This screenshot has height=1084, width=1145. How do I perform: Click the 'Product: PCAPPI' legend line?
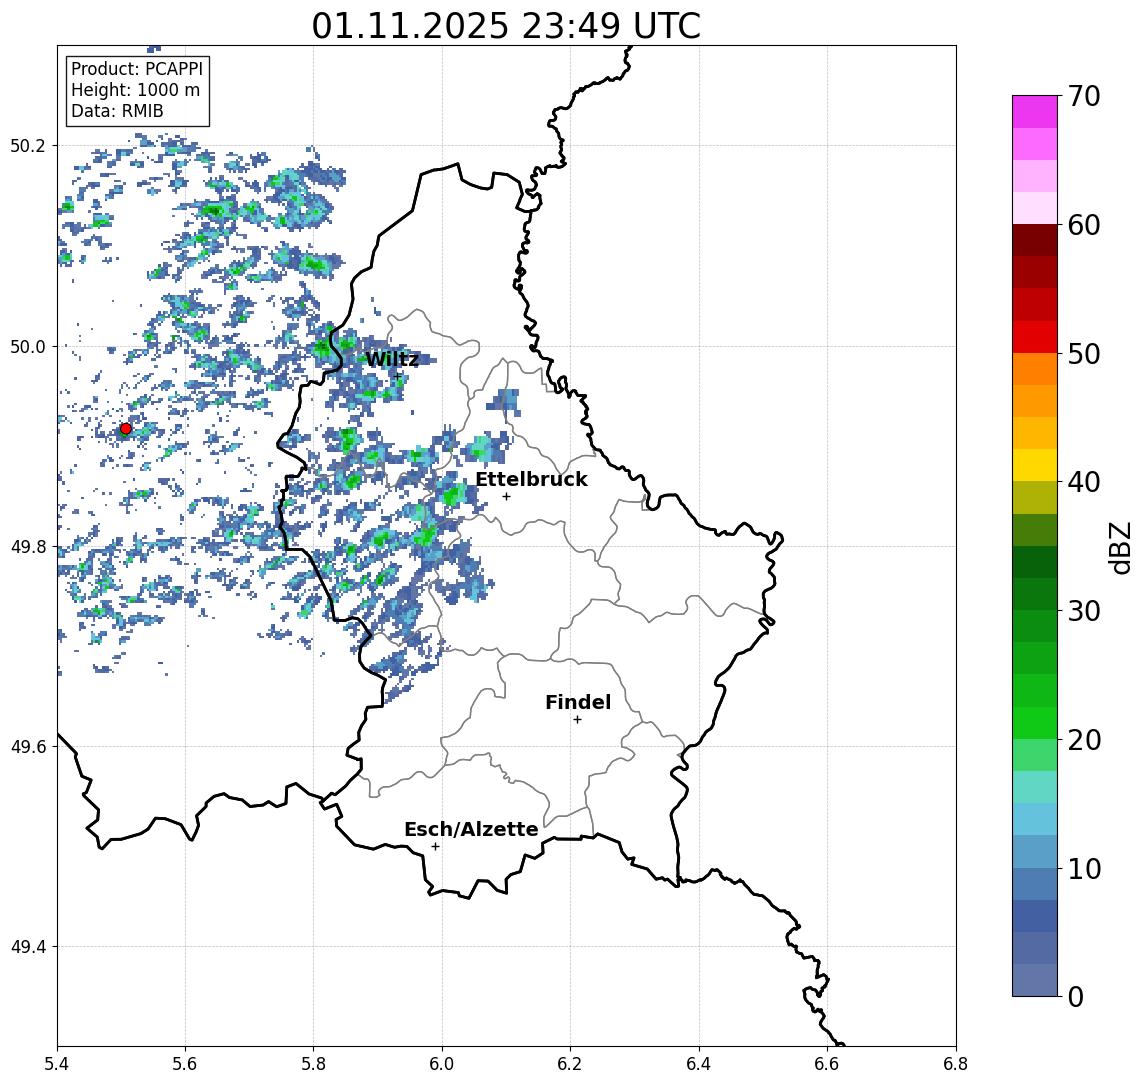[x=137, y=69]
